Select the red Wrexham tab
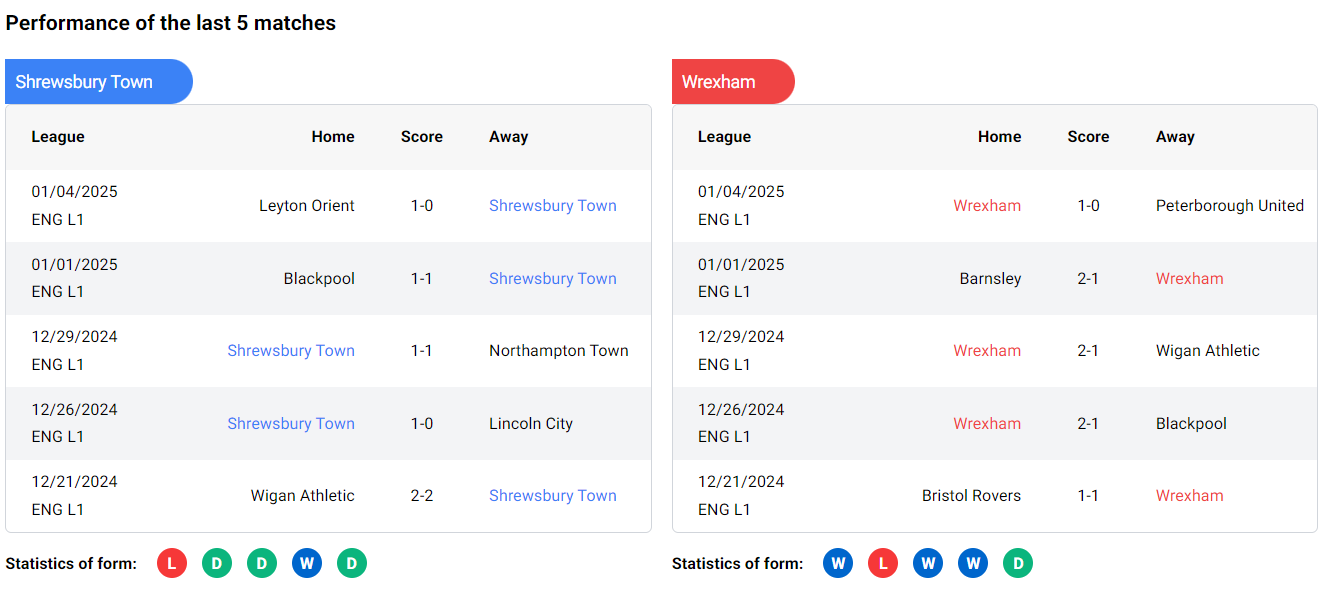 [x=731, y=82]
